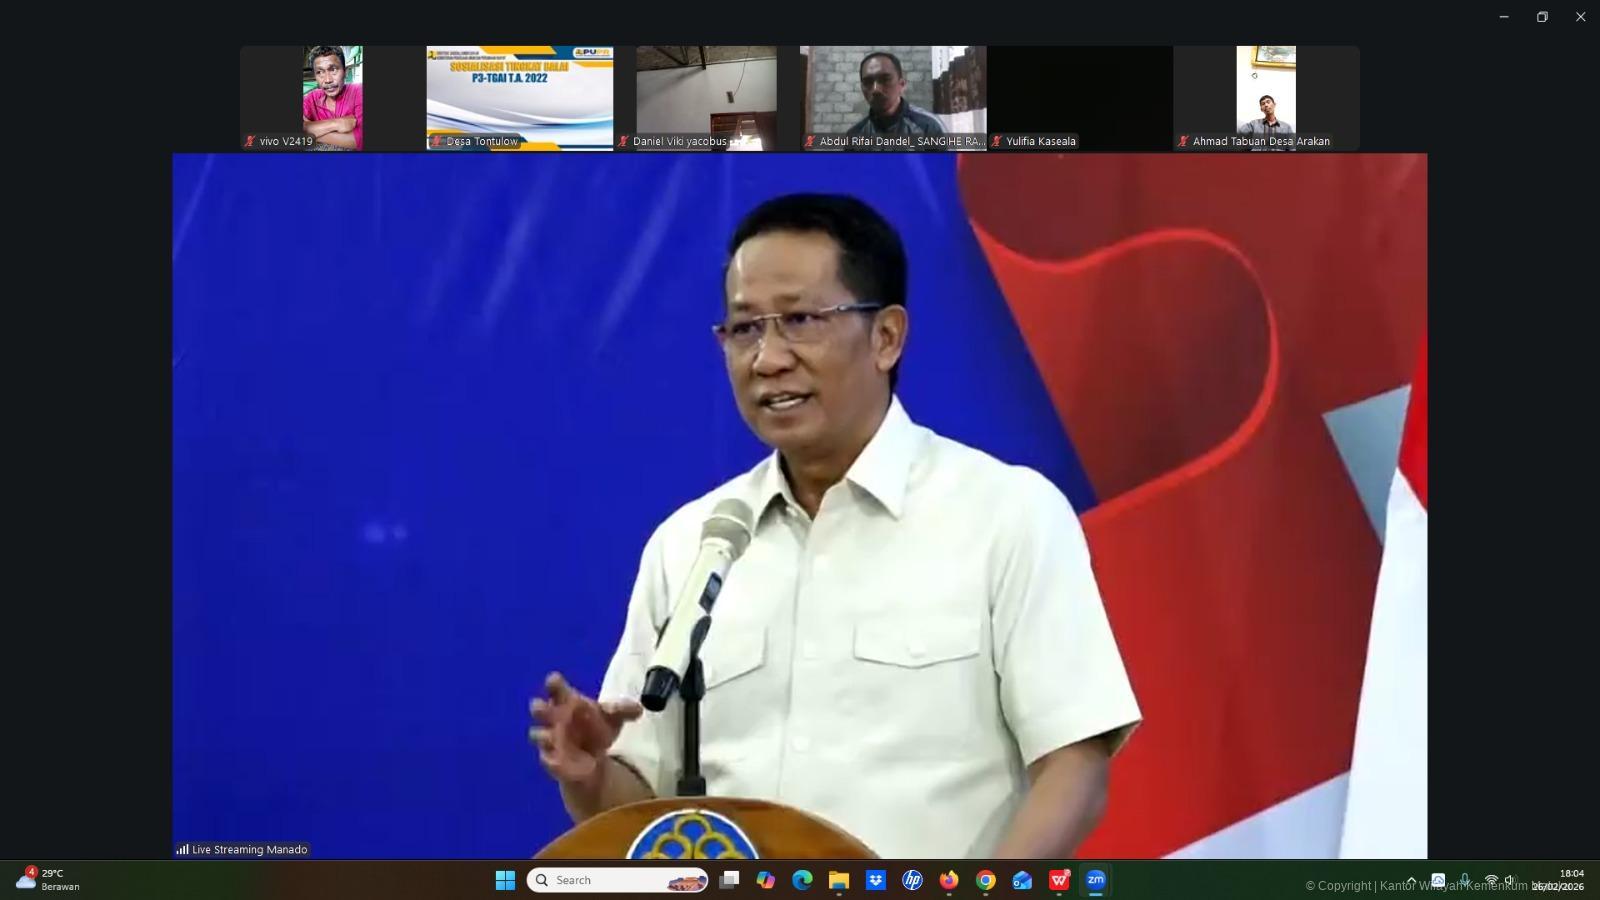
Task: Open the clock and date panel
Action: pyautogui.click(x=1559, y=880)
